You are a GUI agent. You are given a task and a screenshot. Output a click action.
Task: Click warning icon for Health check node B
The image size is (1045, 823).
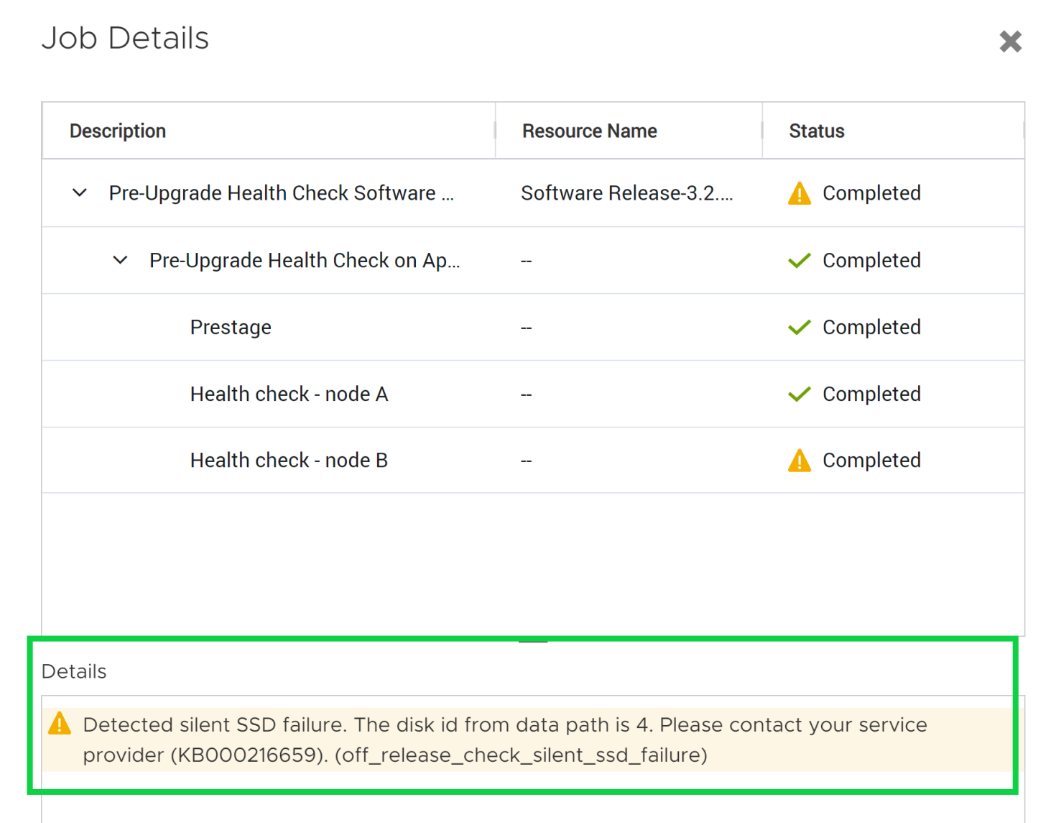[799, 461]
